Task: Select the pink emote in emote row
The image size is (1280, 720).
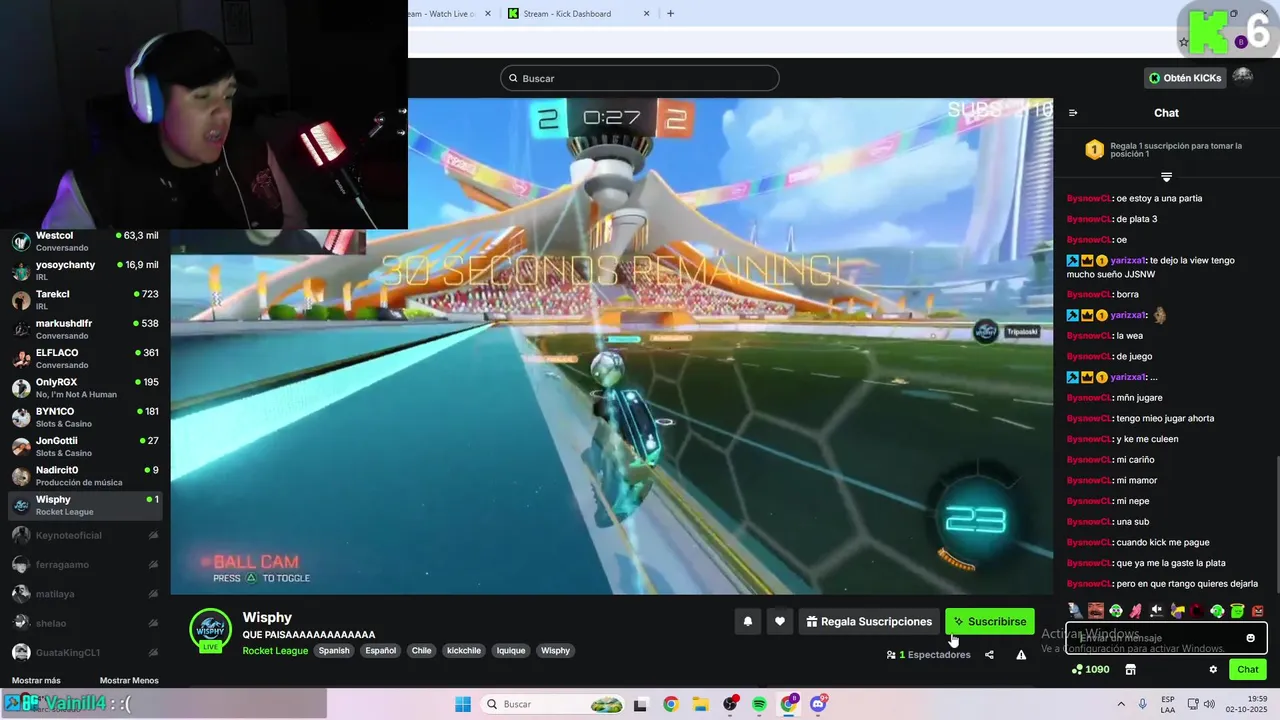Action: (x=1136, y=610)
